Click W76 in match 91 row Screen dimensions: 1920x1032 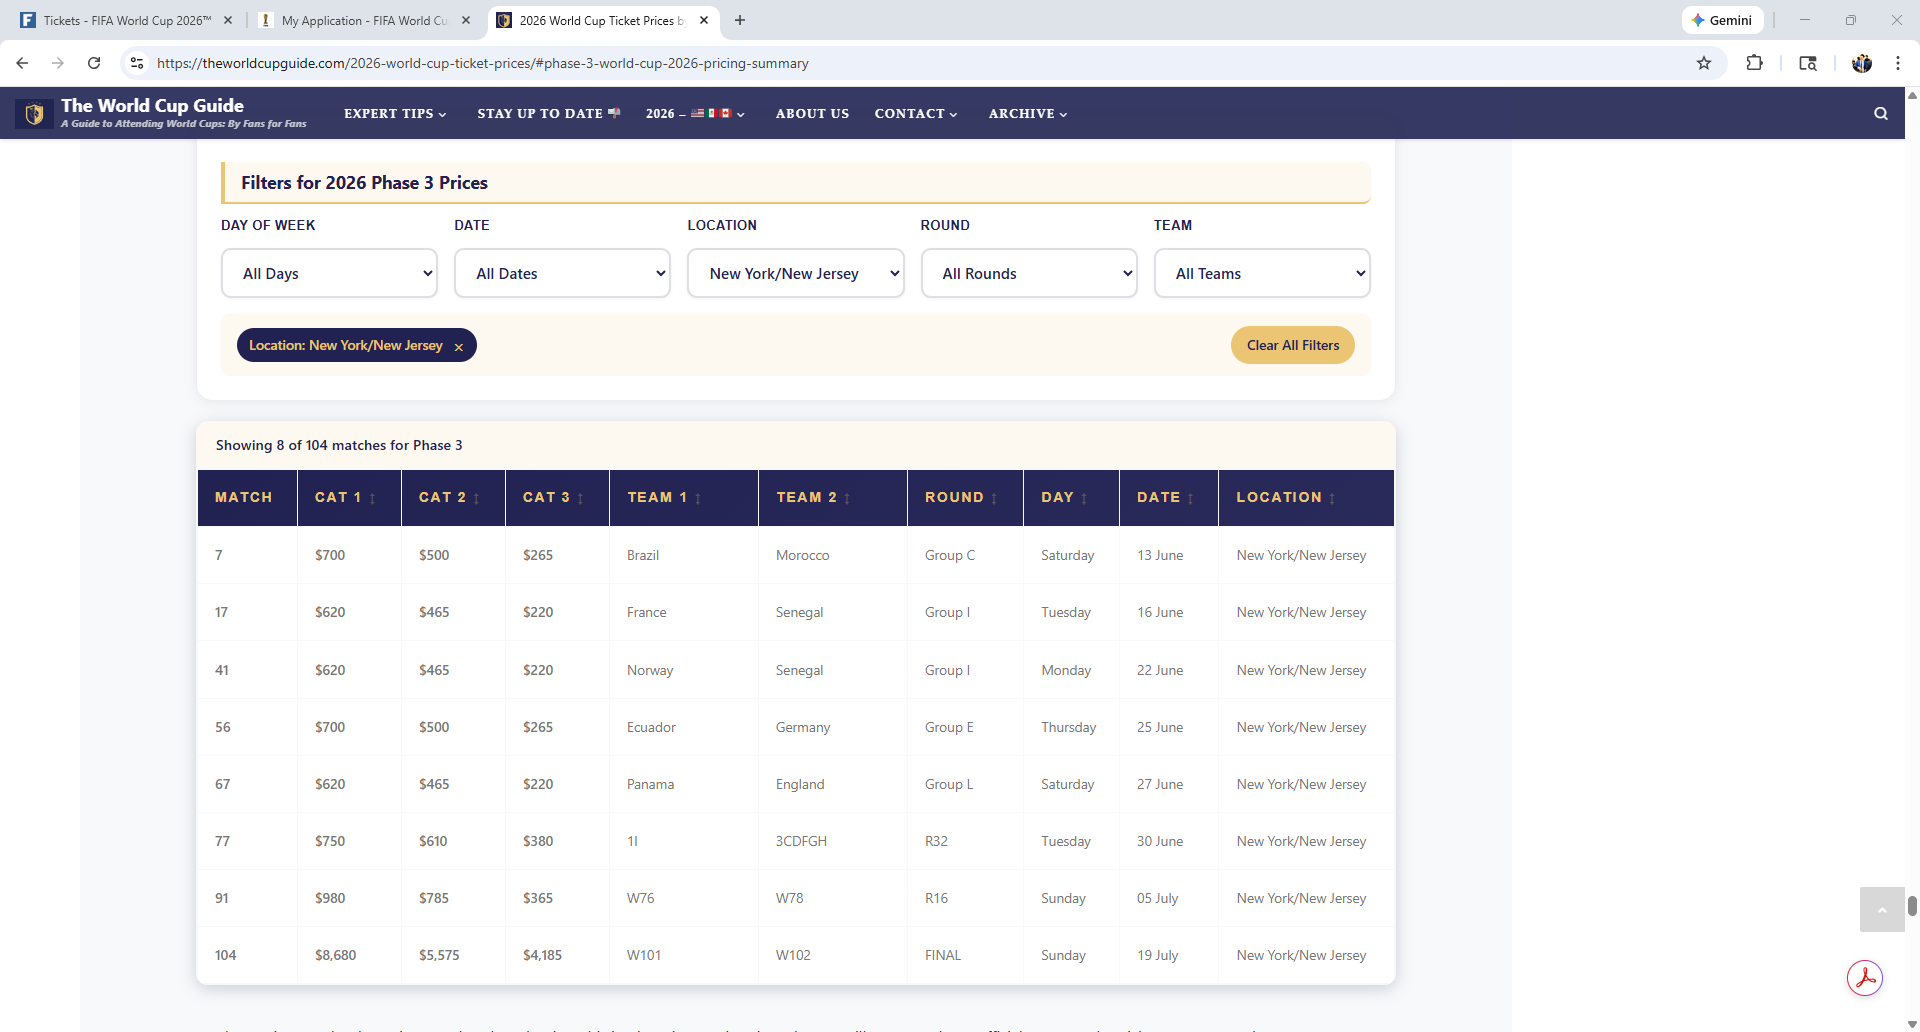[640, 898]
